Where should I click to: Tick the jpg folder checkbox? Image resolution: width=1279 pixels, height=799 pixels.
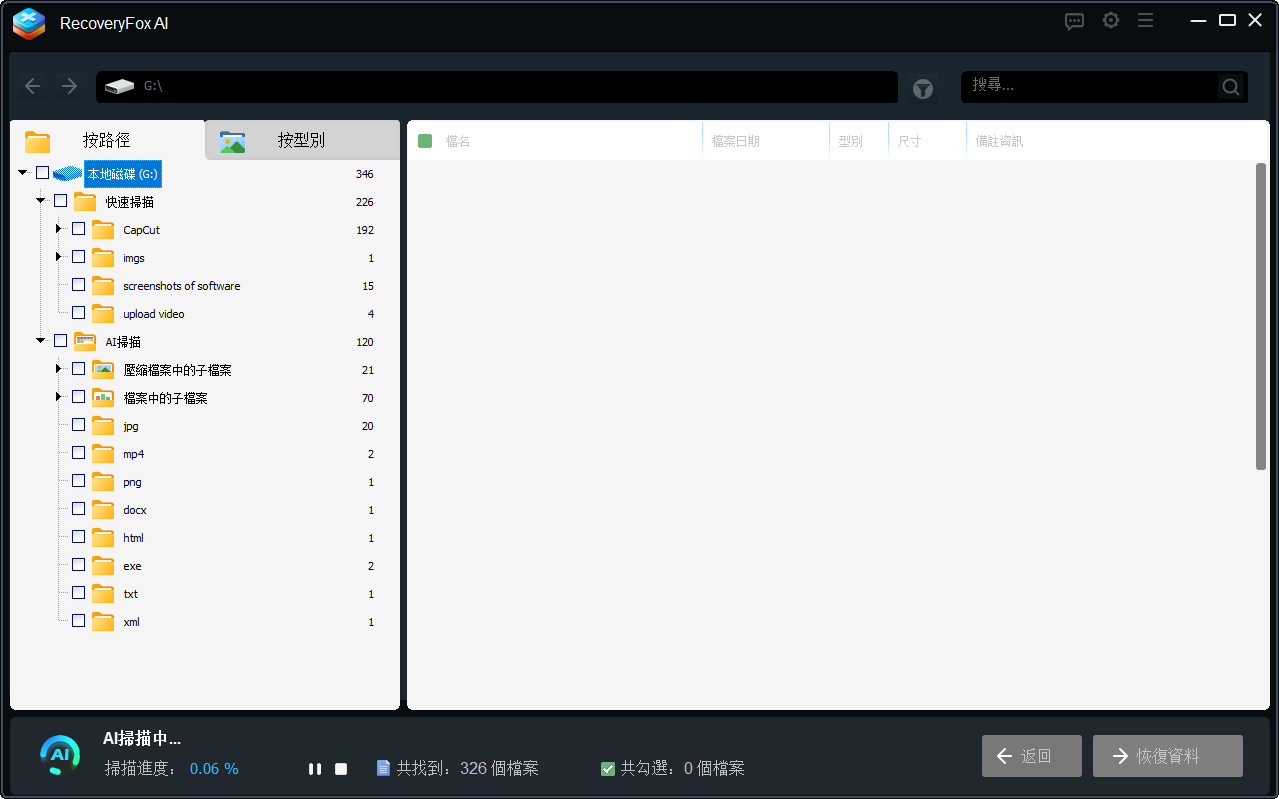[79, 425]
